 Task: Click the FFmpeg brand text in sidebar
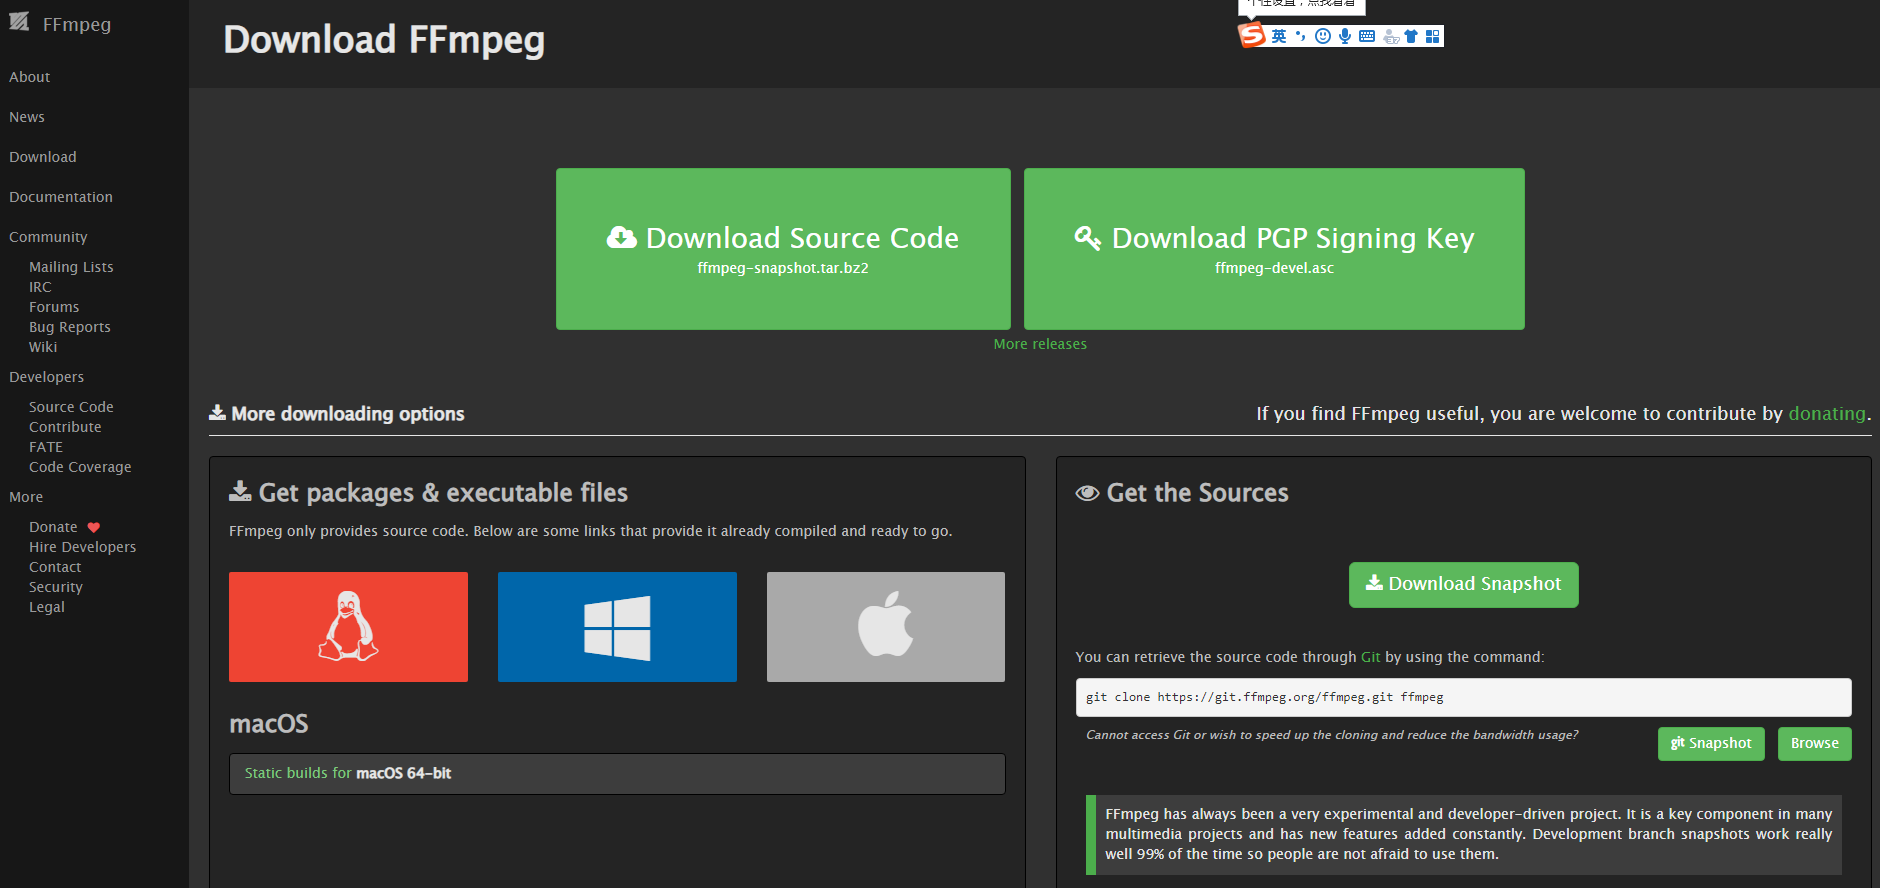(77, 24)
